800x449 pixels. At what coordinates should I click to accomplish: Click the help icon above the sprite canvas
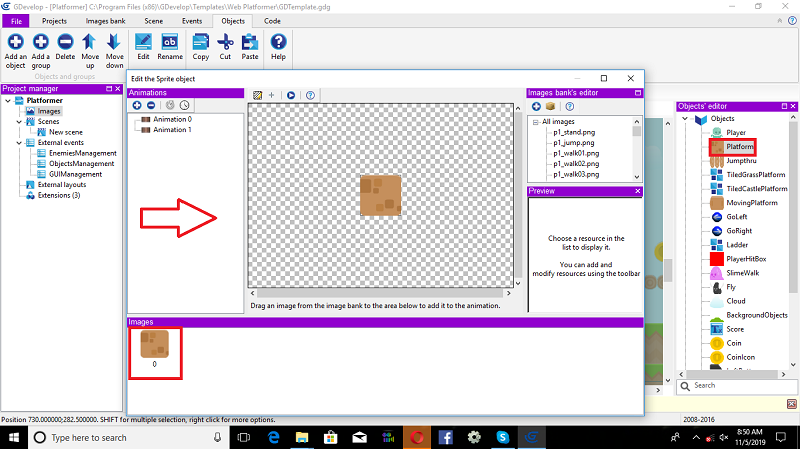click(310, 95)
